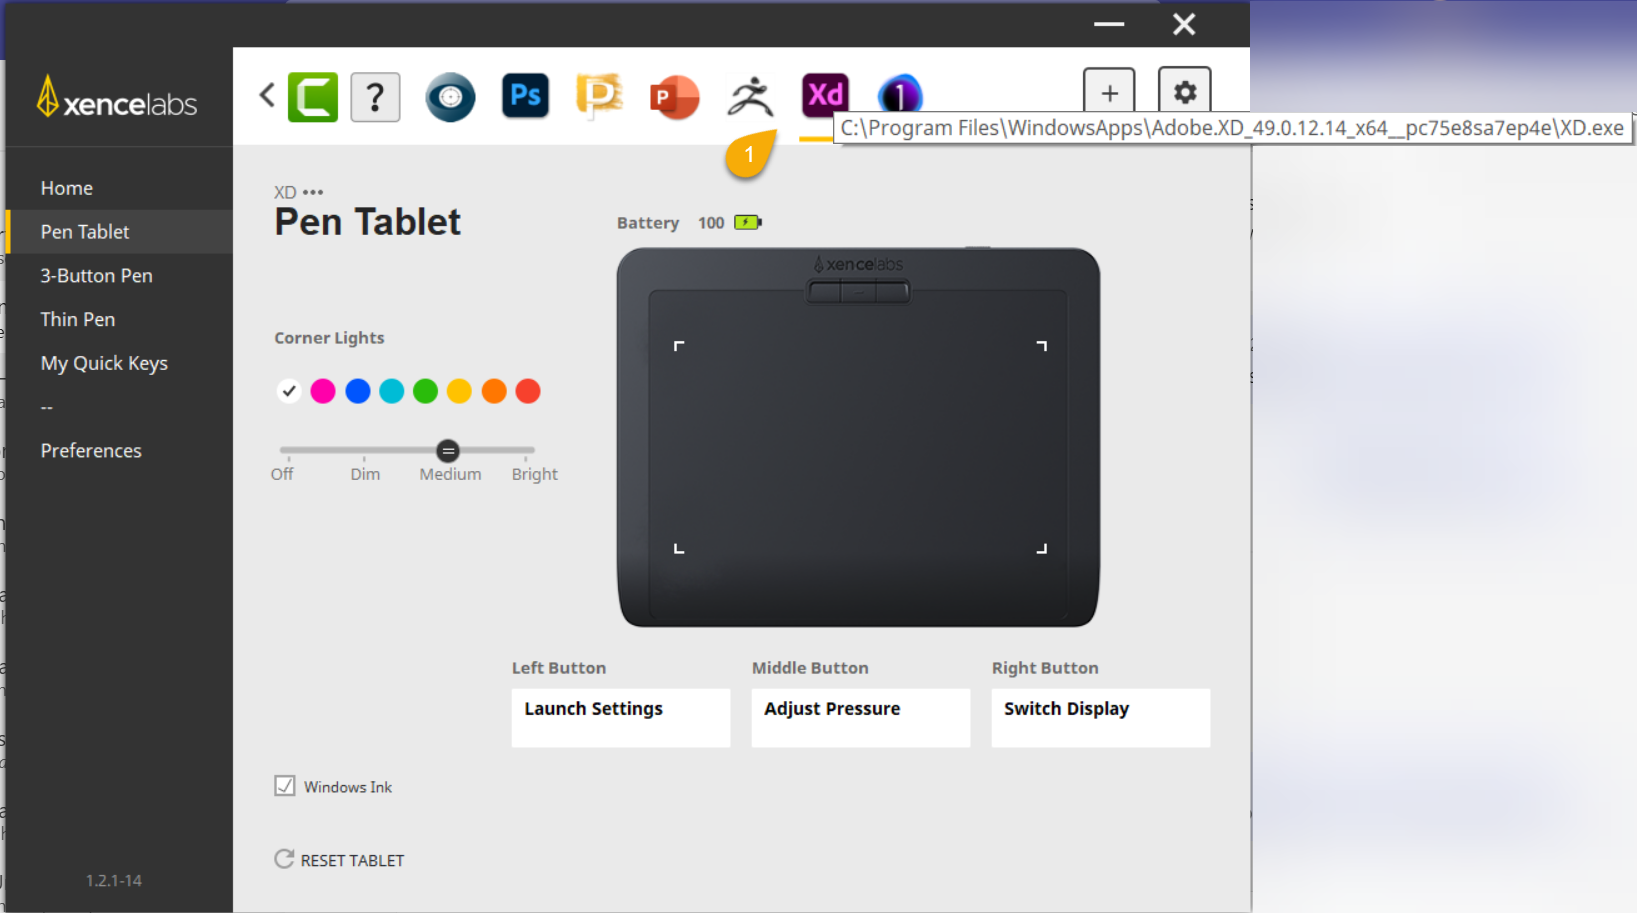Click the Xencelabs logo

point(117,97)
